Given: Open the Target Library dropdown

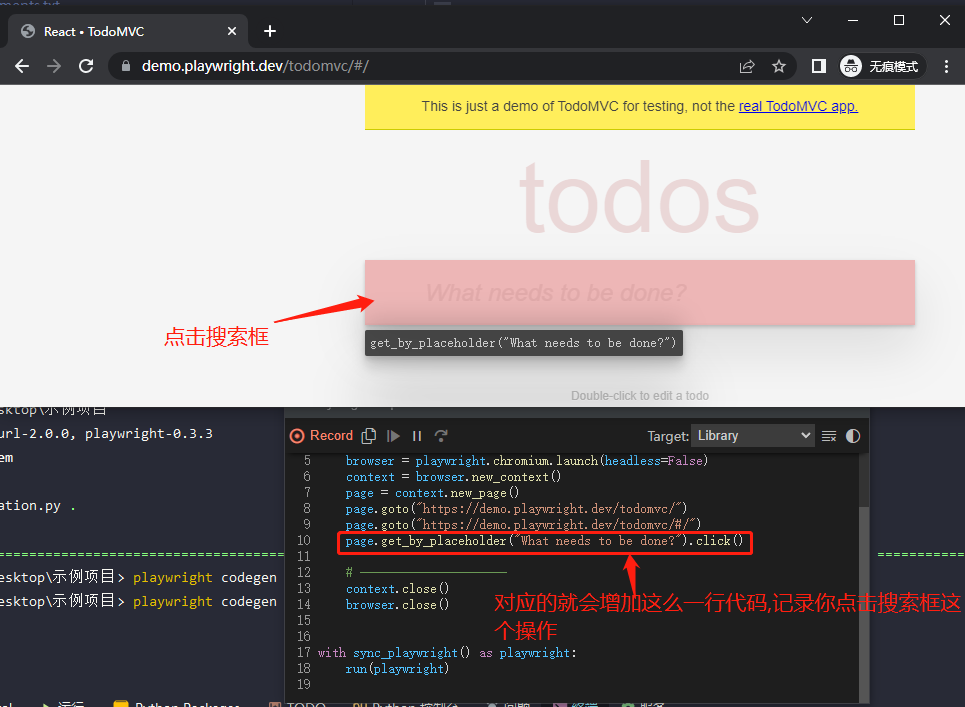Looking at the screenshot, I should coord(752,436).
